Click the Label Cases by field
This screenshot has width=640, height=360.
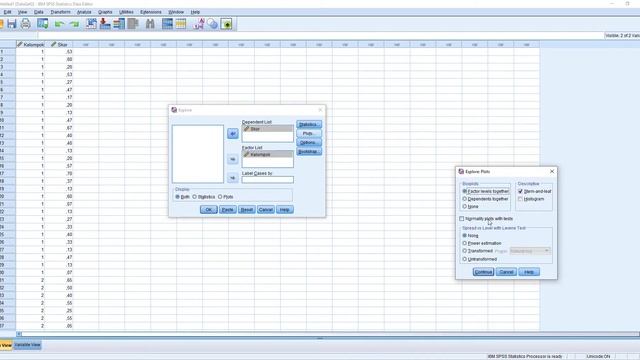click(x=268, y=180)
